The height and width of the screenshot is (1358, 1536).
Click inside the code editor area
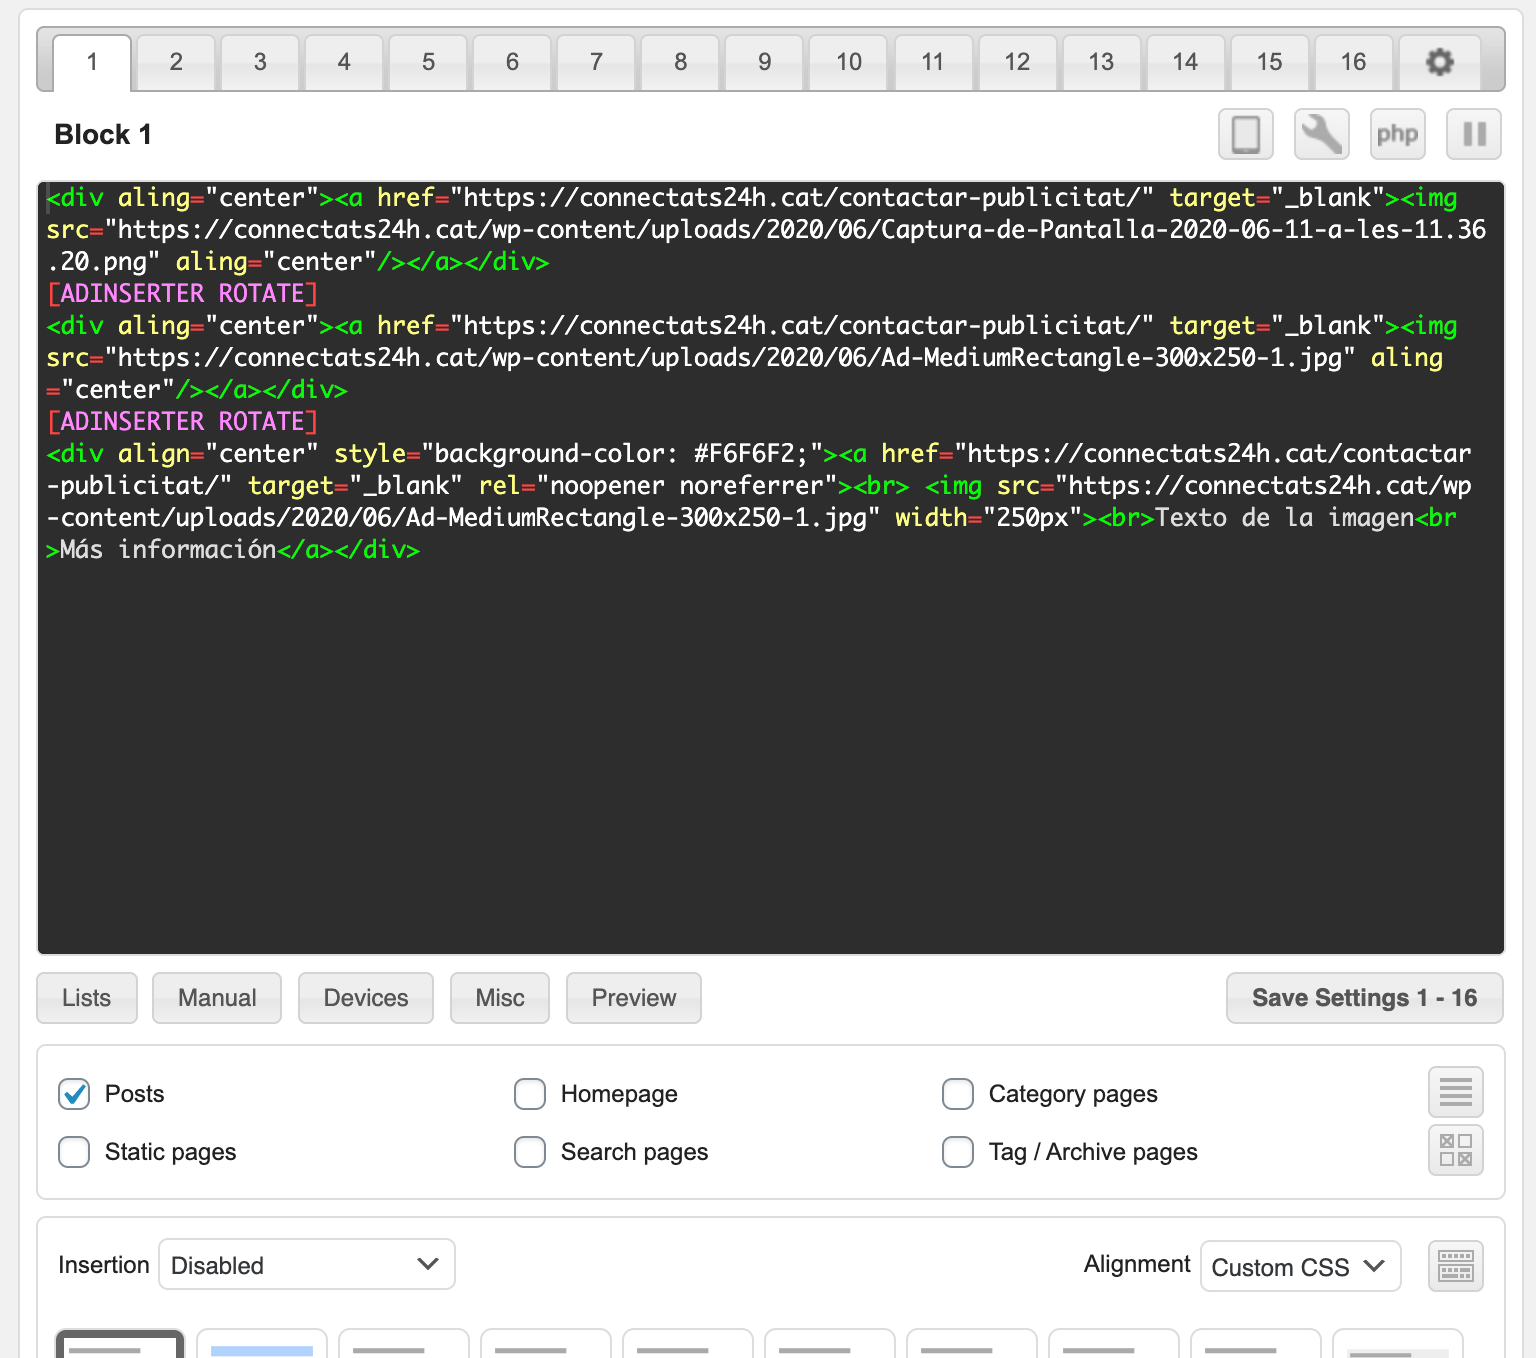click(771, 568)
